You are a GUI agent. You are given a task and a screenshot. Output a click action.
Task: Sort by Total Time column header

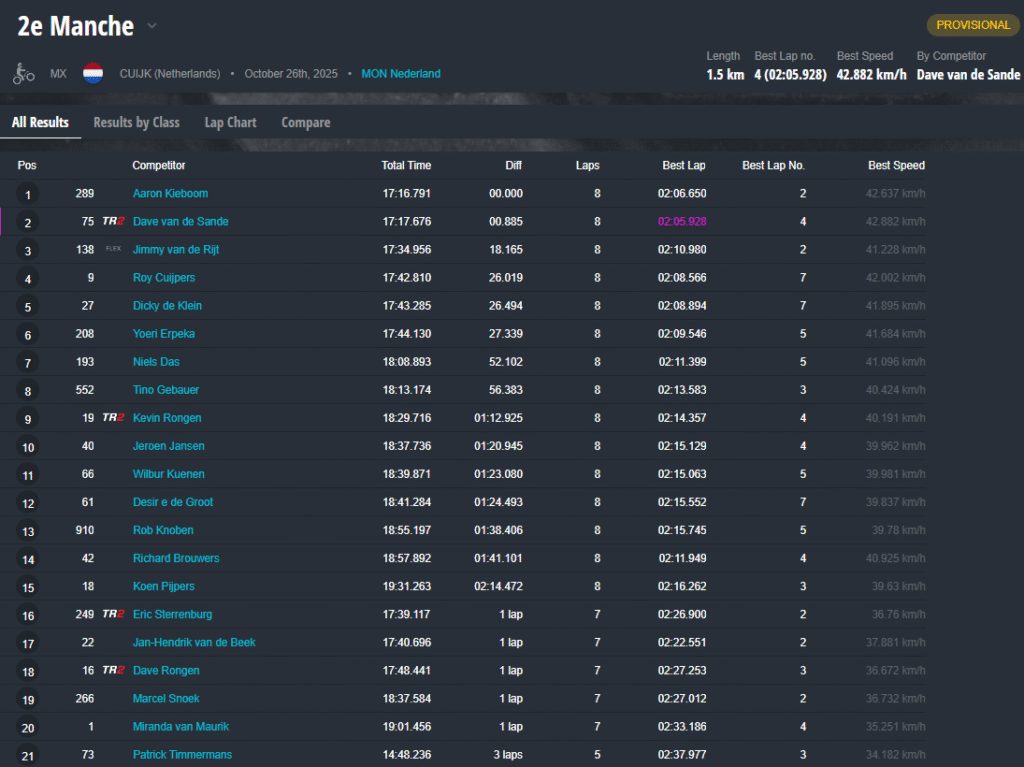[x=406, y=165]
